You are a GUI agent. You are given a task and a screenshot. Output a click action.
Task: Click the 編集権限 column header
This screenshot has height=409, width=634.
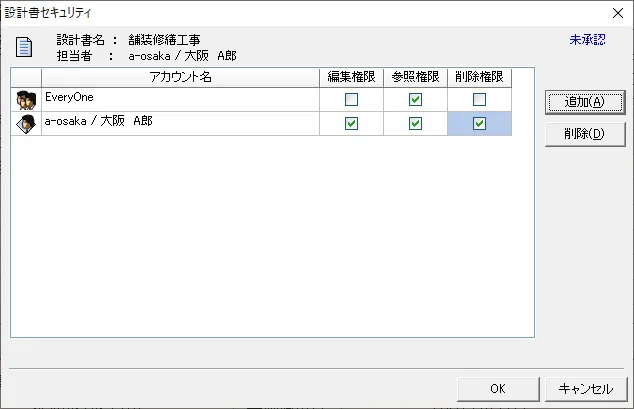click(x=351, y=77)
